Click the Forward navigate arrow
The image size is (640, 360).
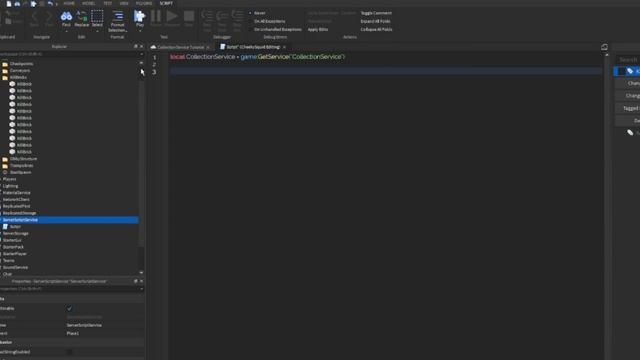tap(49, 16)
